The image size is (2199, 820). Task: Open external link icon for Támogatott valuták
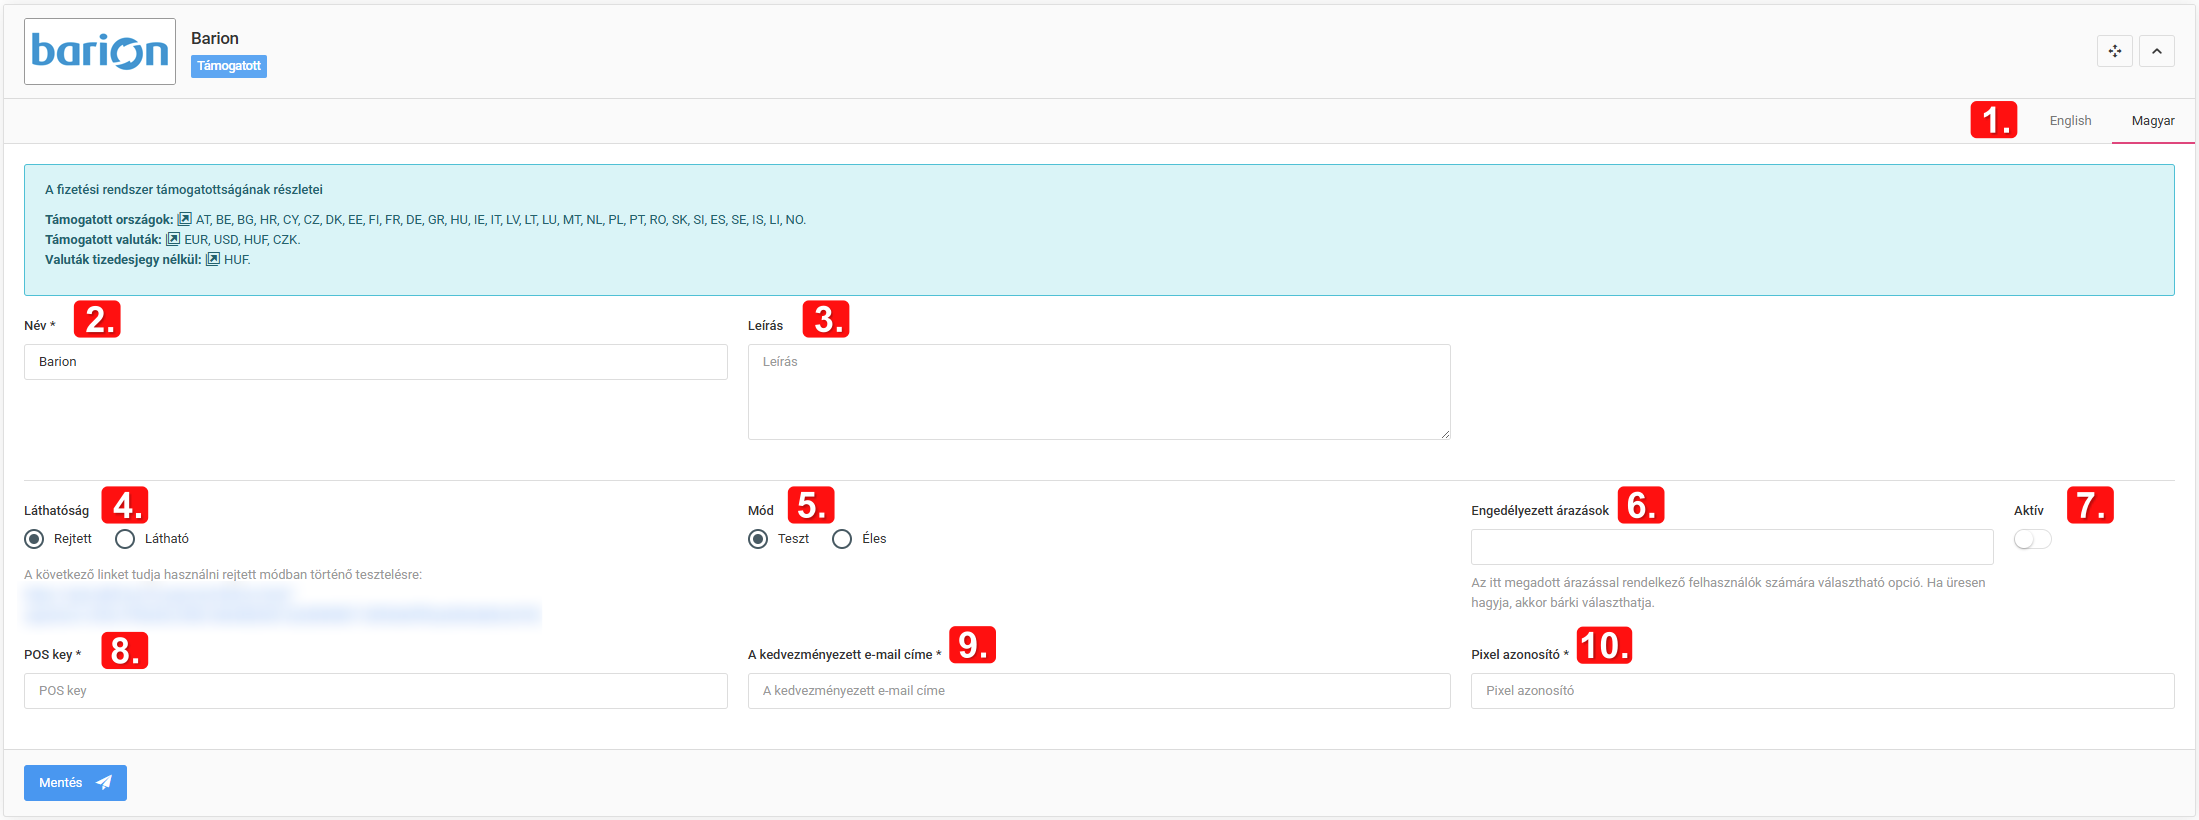pyautogui.click(x=173, y=239)
